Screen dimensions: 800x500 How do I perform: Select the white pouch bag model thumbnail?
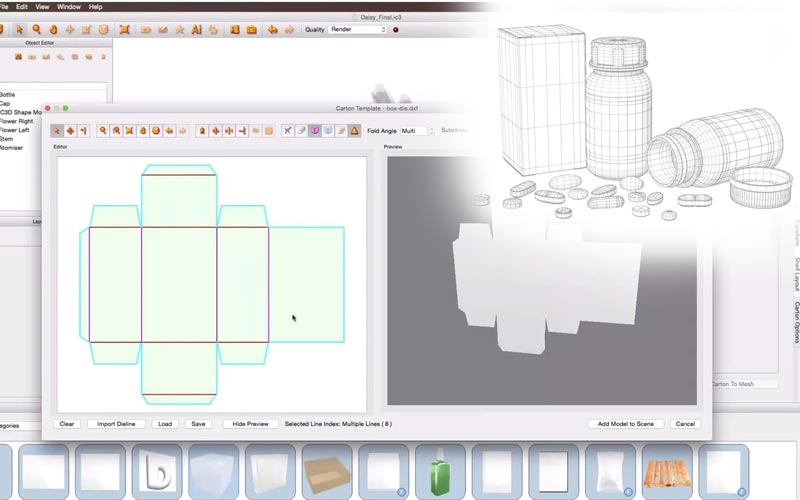click(x=610, y=472)
